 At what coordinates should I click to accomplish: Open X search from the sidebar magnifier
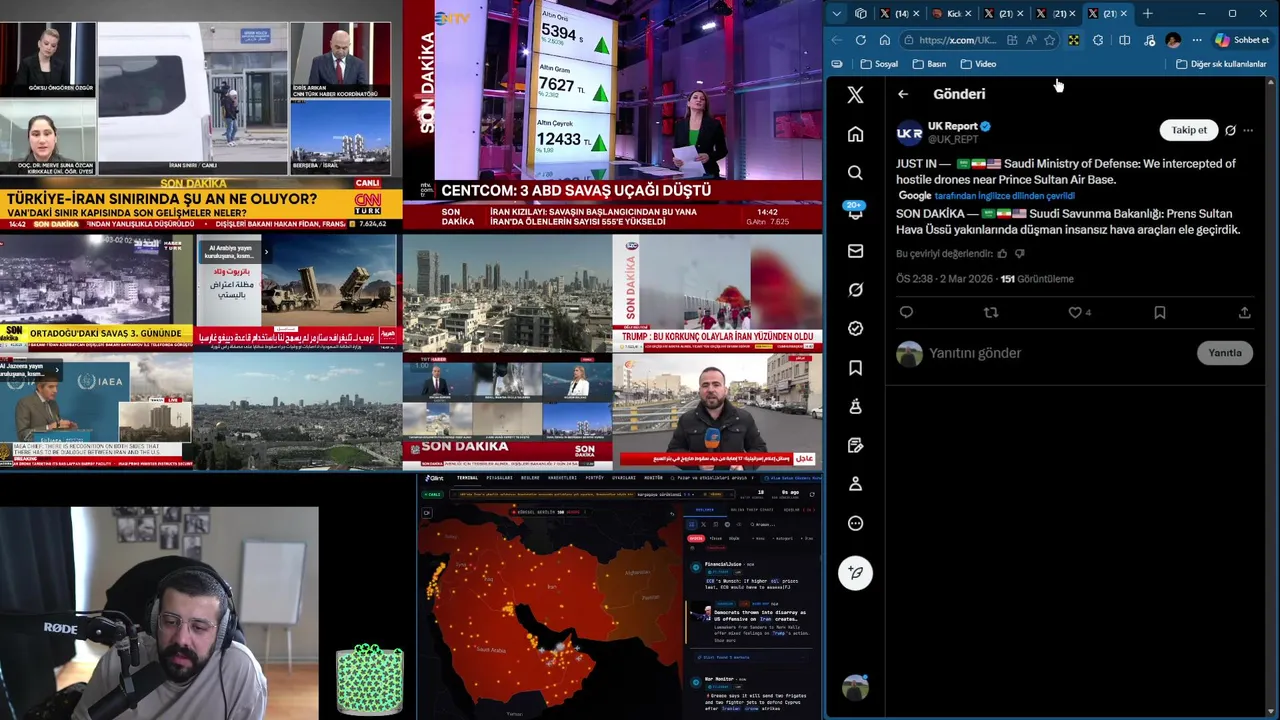(855, 173)
